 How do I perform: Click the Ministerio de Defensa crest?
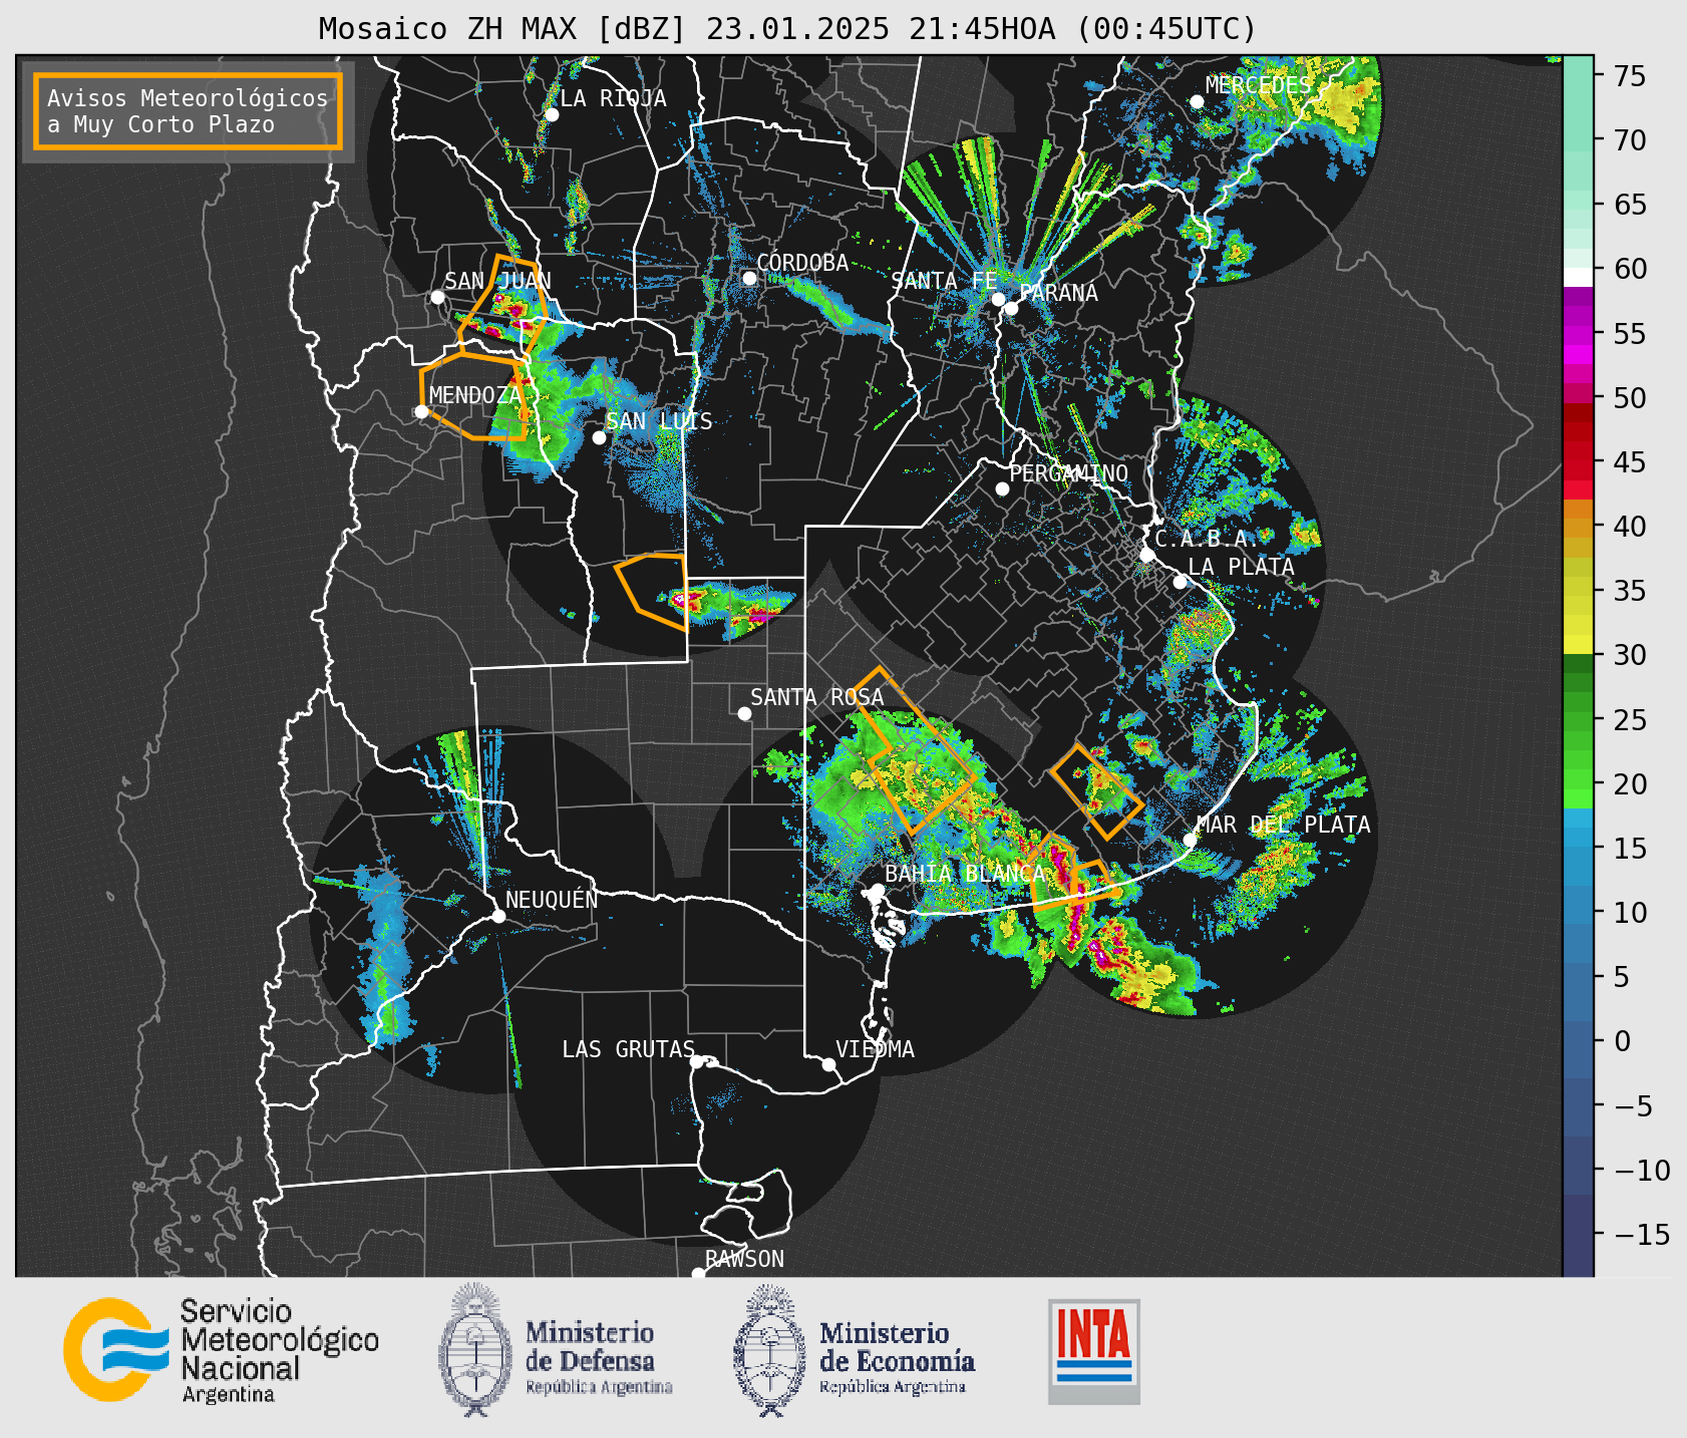click(x=476, y=1350)
